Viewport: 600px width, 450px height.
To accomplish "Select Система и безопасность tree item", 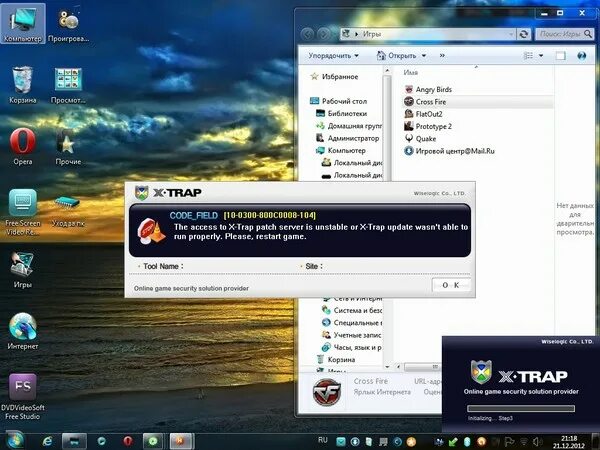I will pos(352,310).
